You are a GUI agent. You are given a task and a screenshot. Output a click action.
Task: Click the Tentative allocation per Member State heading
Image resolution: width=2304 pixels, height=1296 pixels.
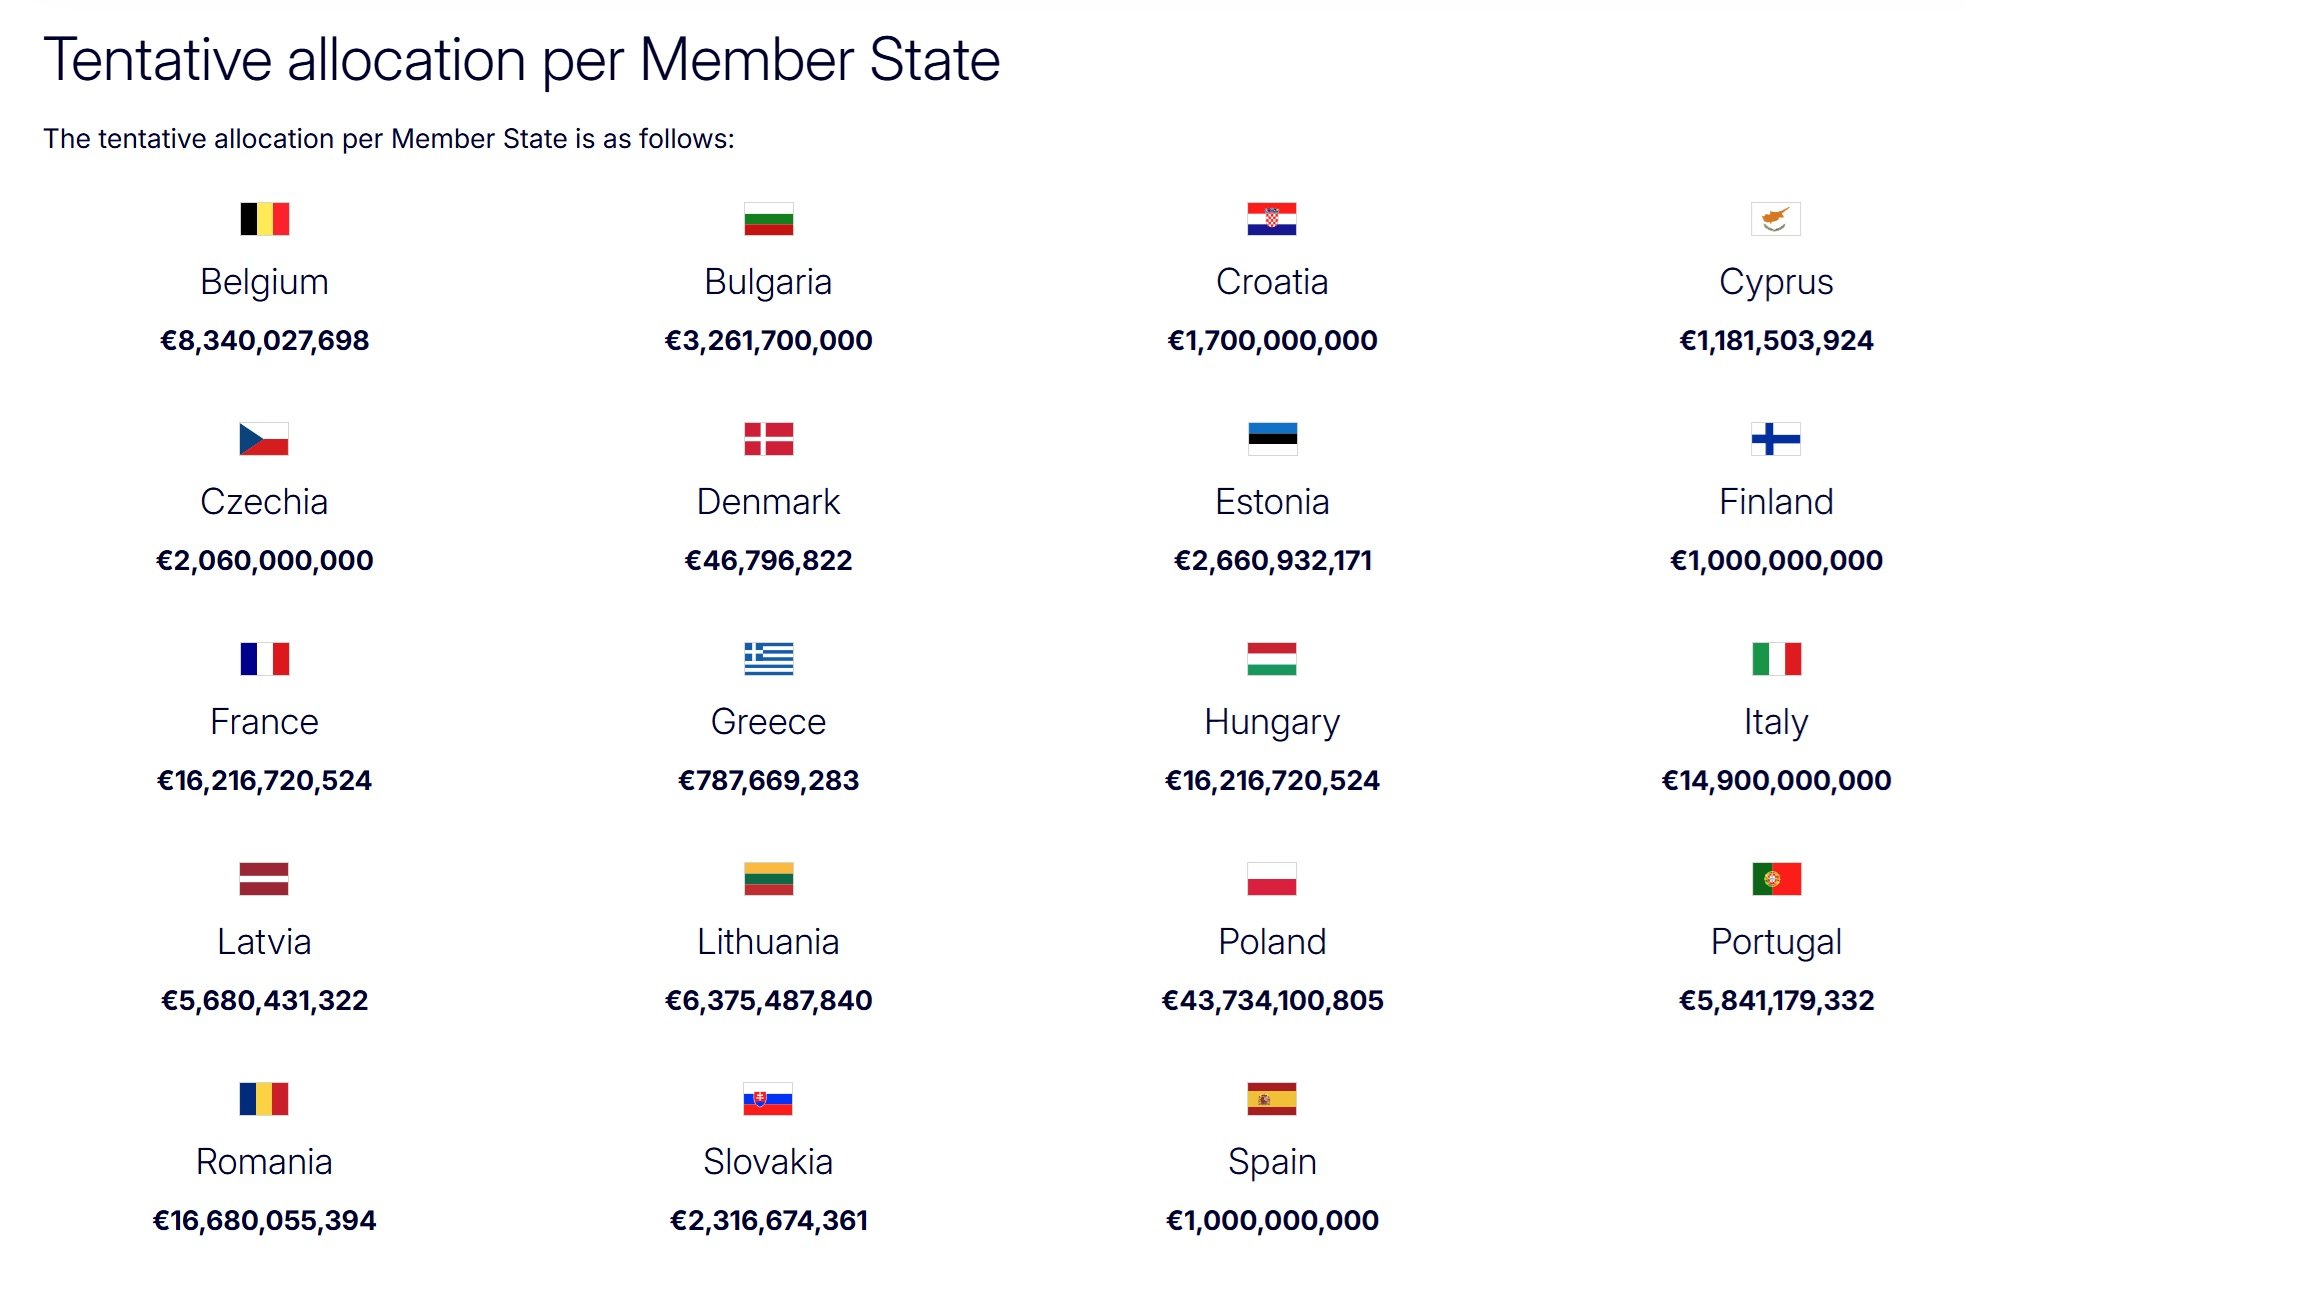click(x=521, y=60)
